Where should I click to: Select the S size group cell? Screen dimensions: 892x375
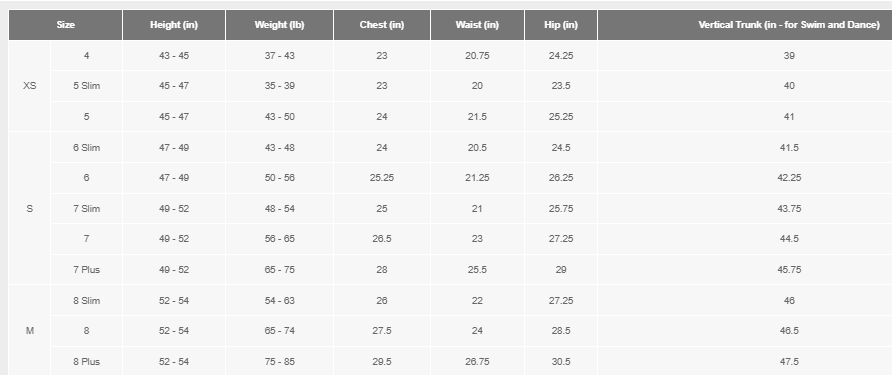pyautogui.click(x=30, y=208)
